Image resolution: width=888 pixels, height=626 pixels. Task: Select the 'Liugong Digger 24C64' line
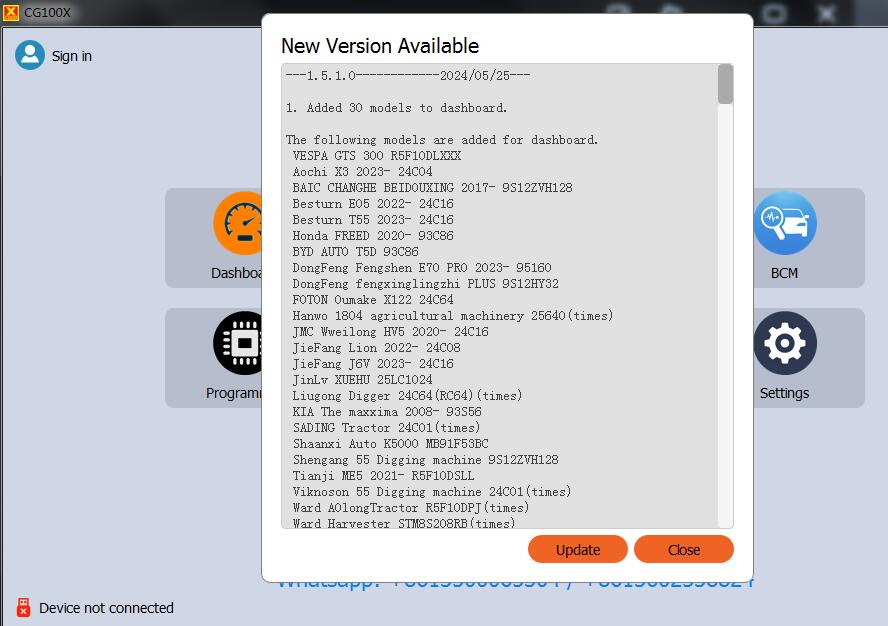point(407,395)
